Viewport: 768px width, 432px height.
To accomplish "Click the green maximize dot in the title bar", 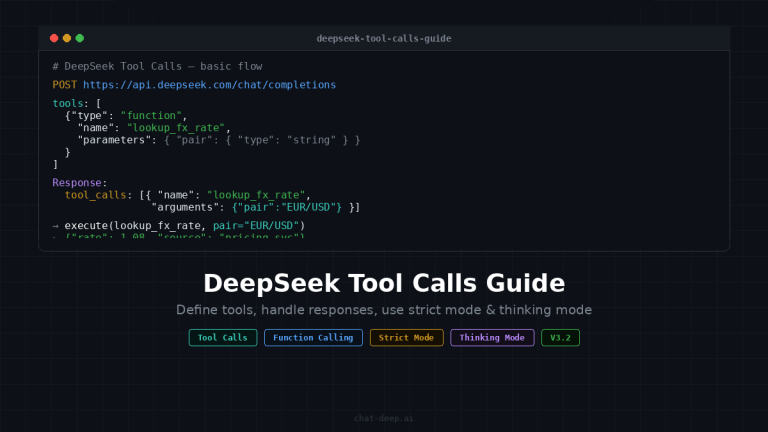I will click(79, 38).
